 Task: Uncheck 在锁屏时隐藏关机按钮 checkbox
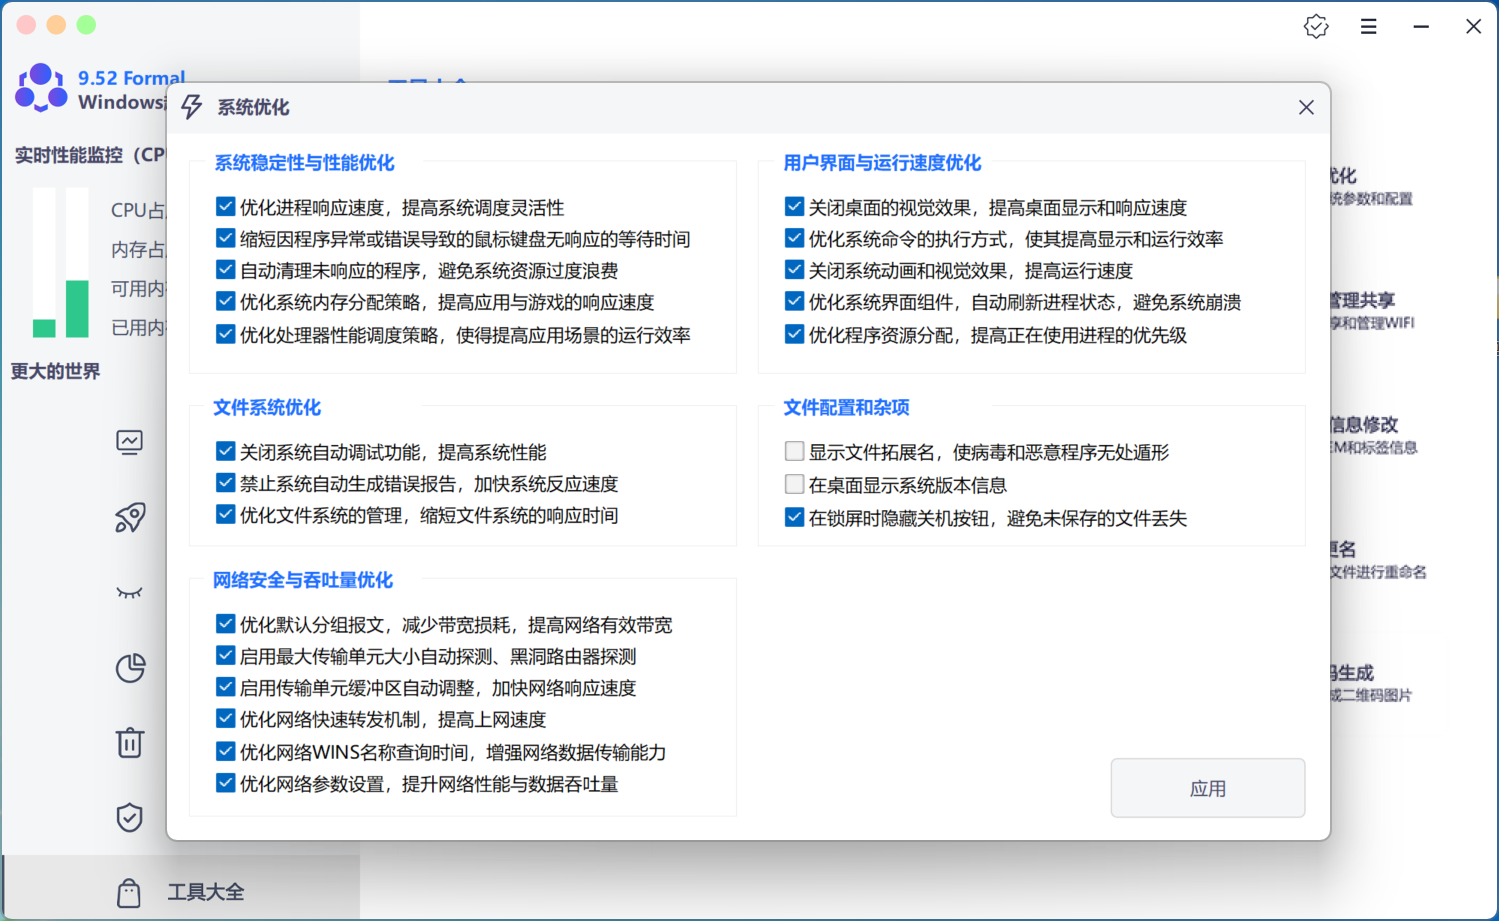click(795, 518)
